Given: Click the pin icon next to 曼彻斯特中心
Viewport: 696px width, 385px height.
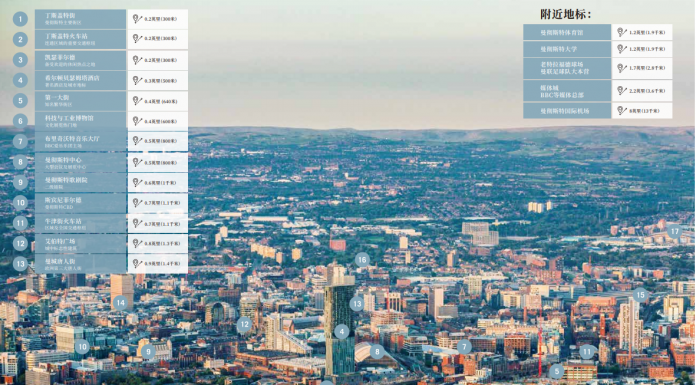Looking at the screenshot, I should click(x=137, y=162).
